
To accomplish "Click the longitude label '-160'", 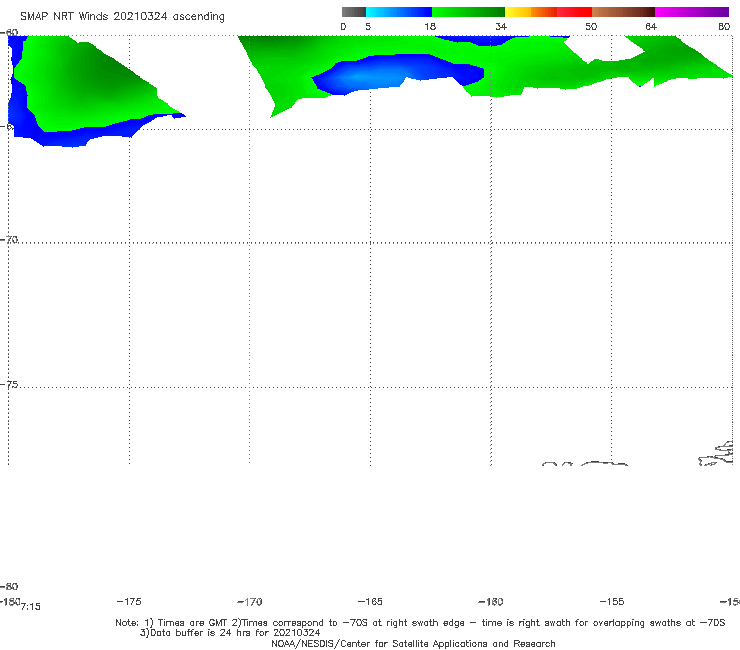I will point(491,602).
